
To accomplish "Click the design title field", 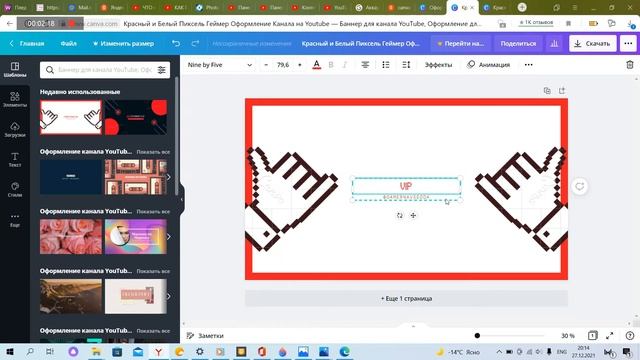I will [361, 43].
